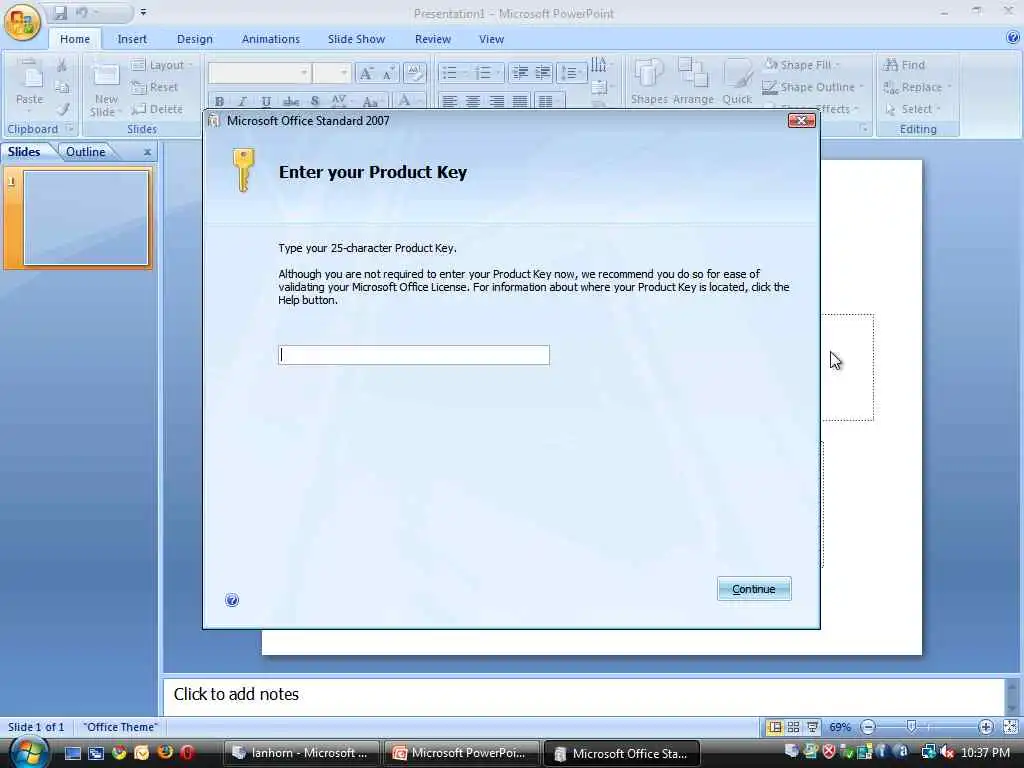Click the Grow Font icon
Screen dimensions: 1024x768
tap(366, 73)
